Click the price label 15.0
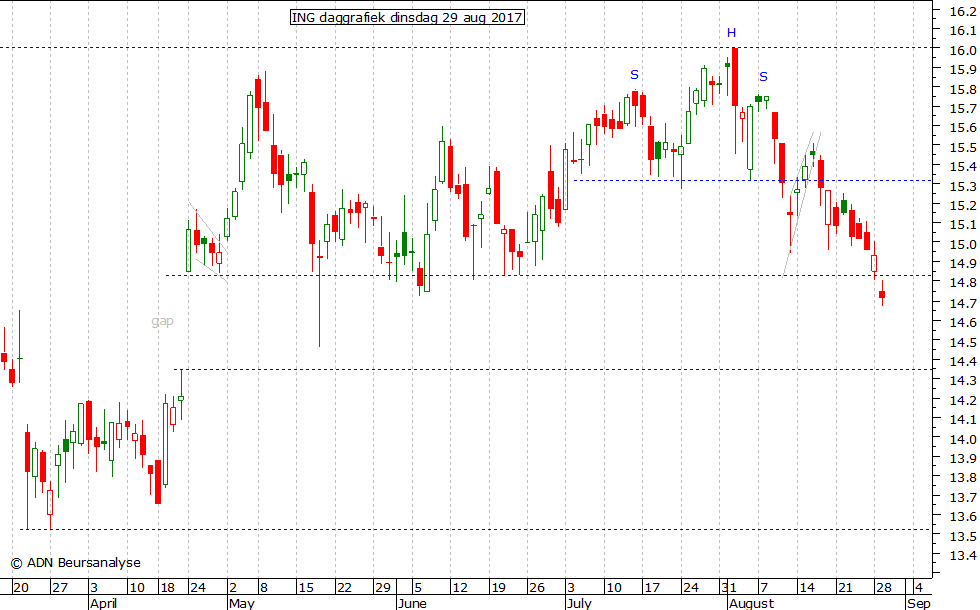 963,244
